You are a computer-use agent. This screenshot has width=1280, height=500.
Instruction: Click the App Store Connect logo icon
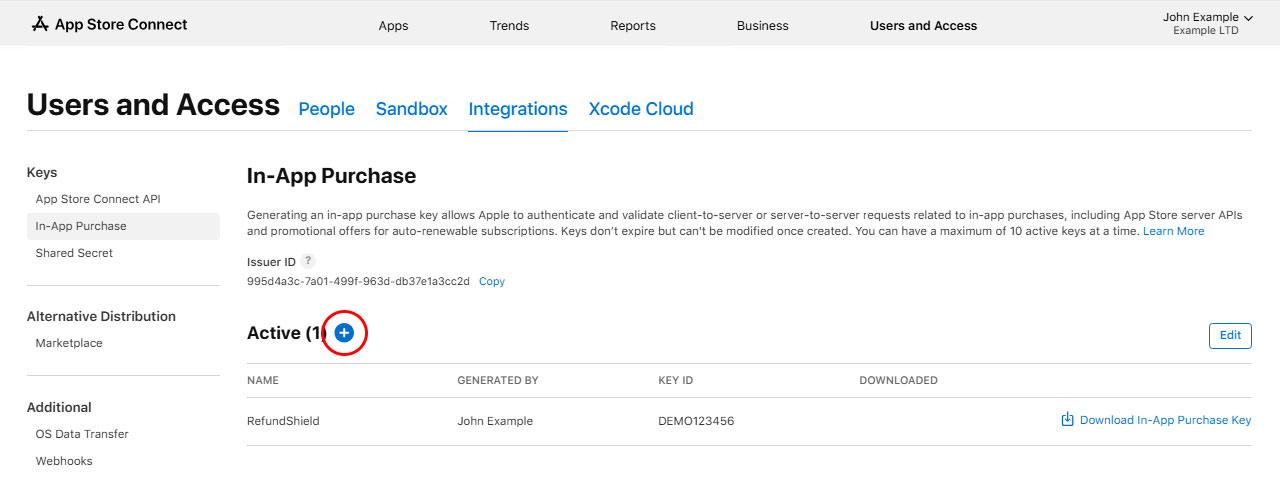click(x=40, y=24)
